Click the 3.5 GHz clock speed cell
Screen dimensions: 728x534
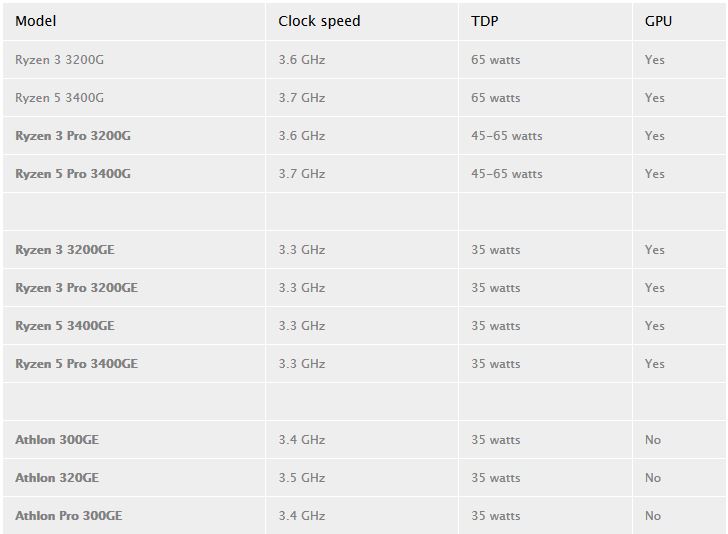click(x=302, y=478)
